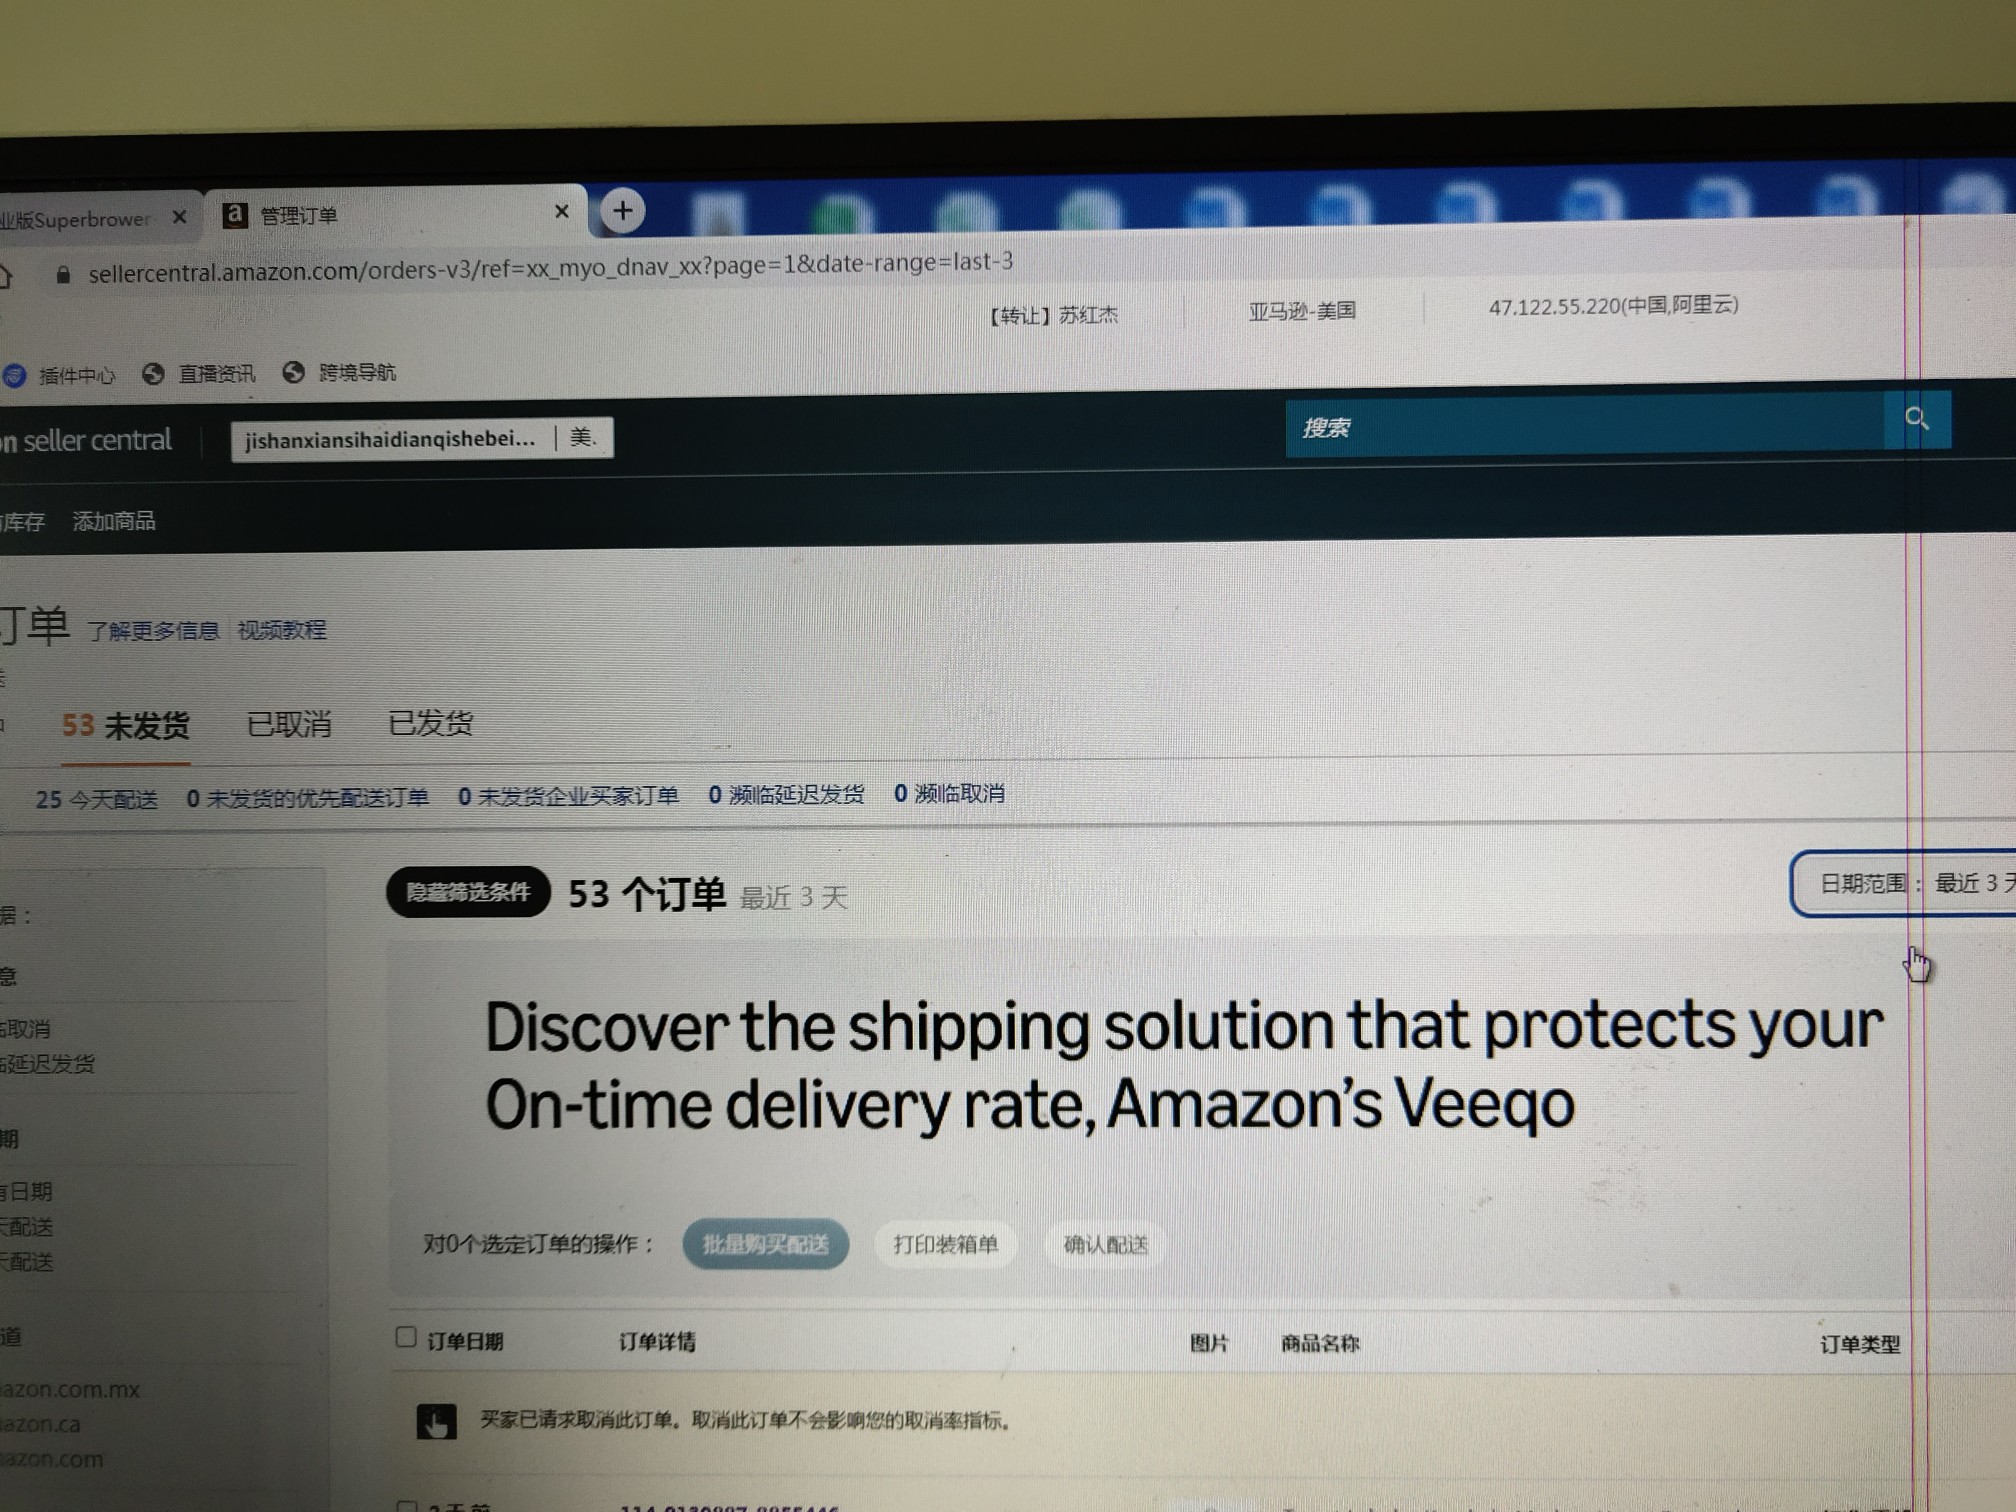Open the 日期范围 最近3天 dropdown

[1905, 883]
